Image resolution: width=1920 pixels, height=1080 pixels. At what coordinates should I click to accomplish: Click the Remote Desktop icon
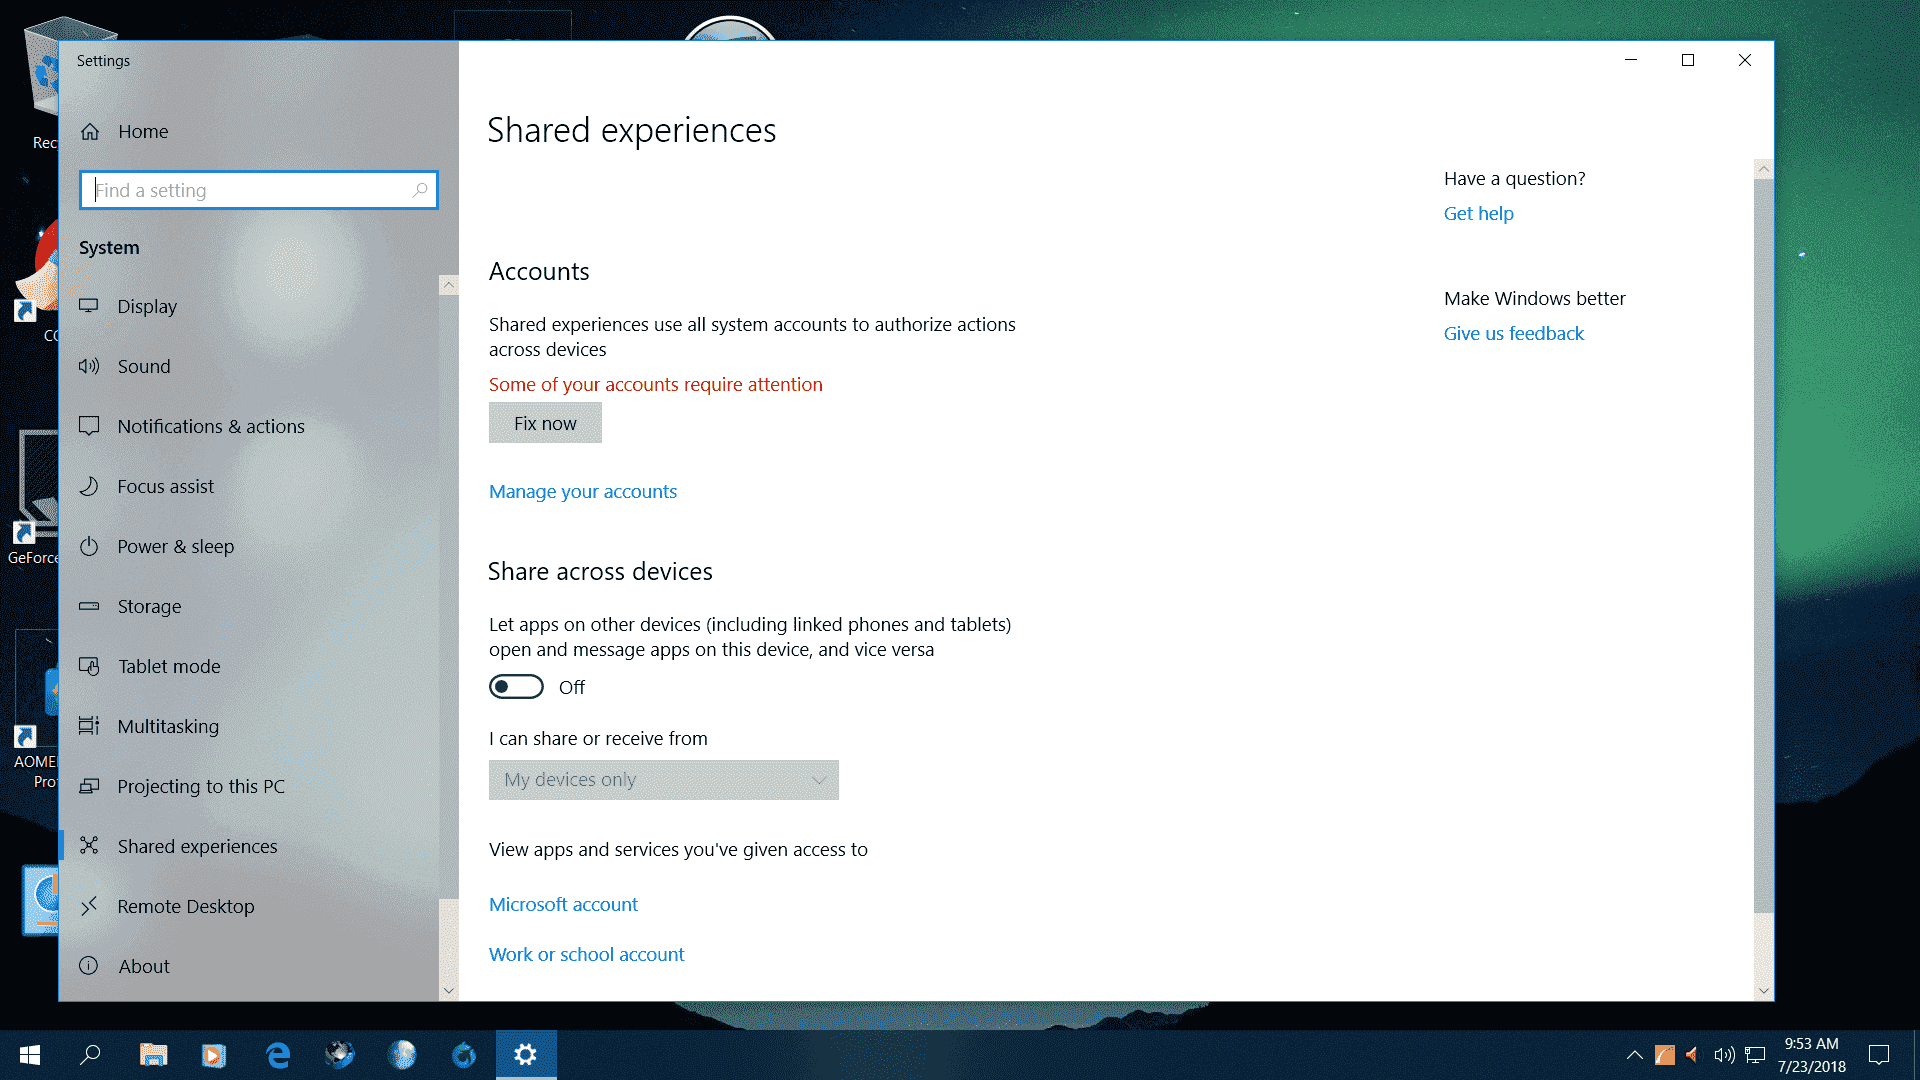coord(89,906)
